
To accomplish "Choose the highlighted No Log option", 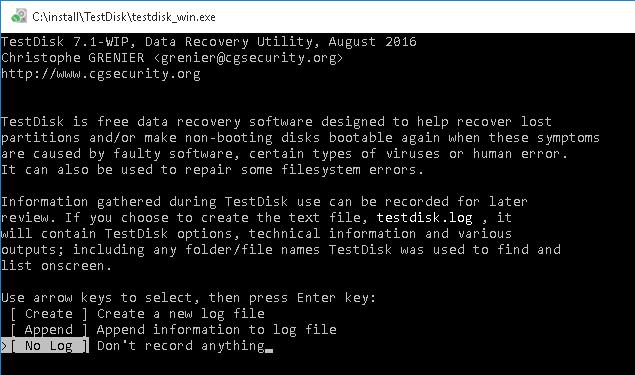I will click(49, 346).
